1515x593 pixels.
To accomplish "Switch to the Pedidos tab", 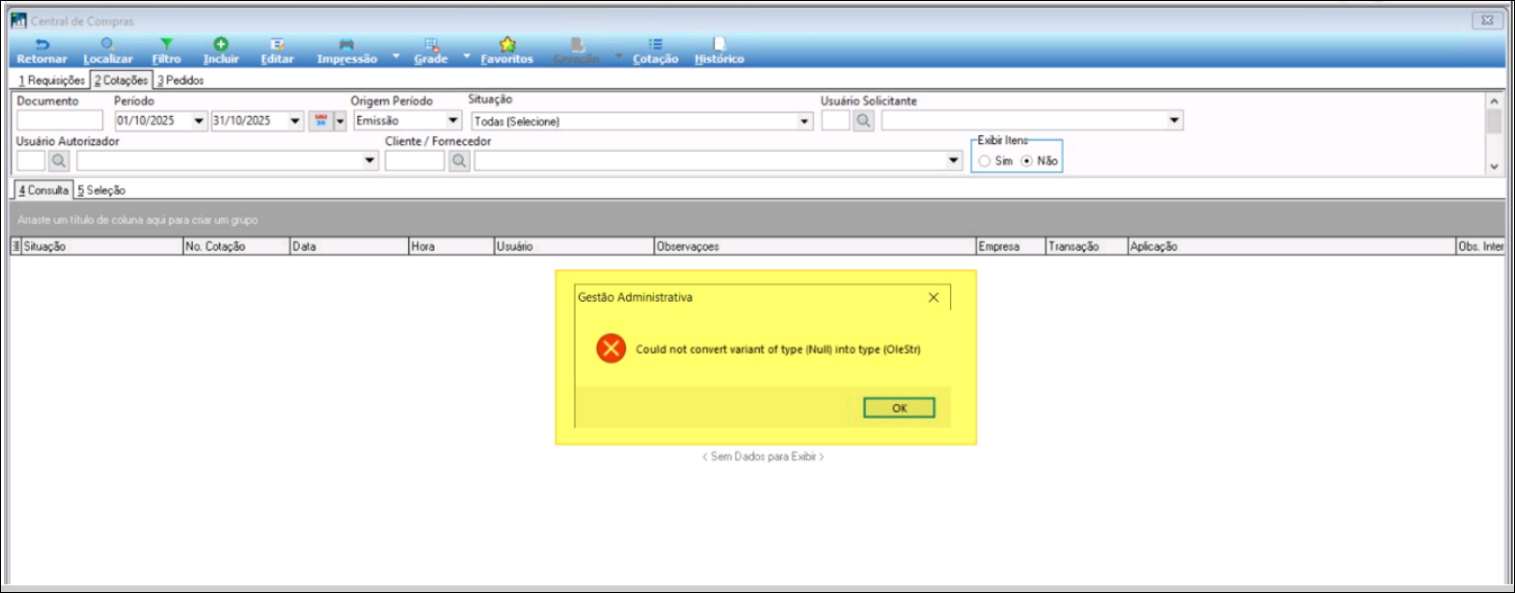I will click(x=180, y=80).
